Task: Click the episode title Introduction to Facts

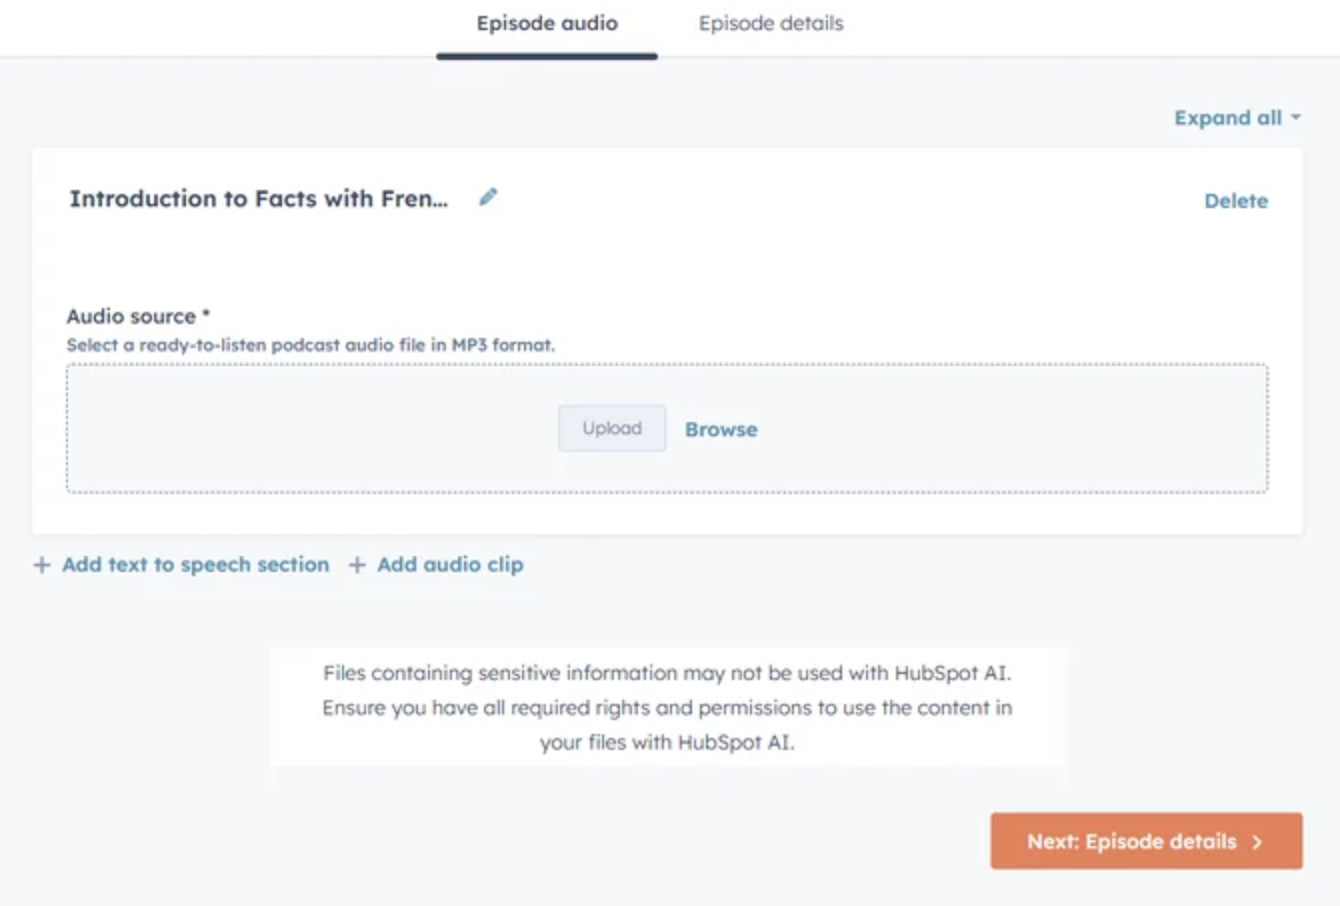Action: (x=260, y=198)
